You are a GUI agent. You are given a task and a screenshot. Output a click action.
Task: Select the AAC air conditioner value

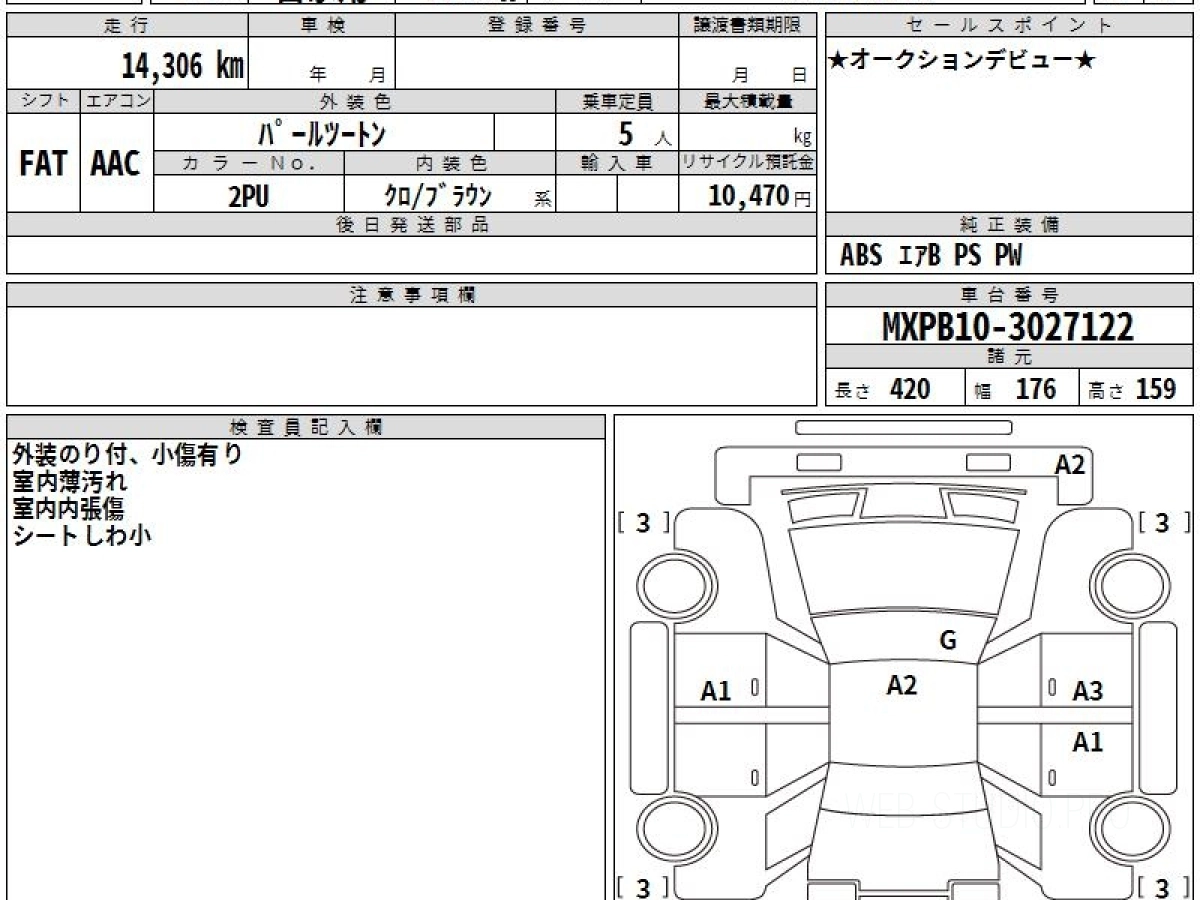click(x=116, y=164)
